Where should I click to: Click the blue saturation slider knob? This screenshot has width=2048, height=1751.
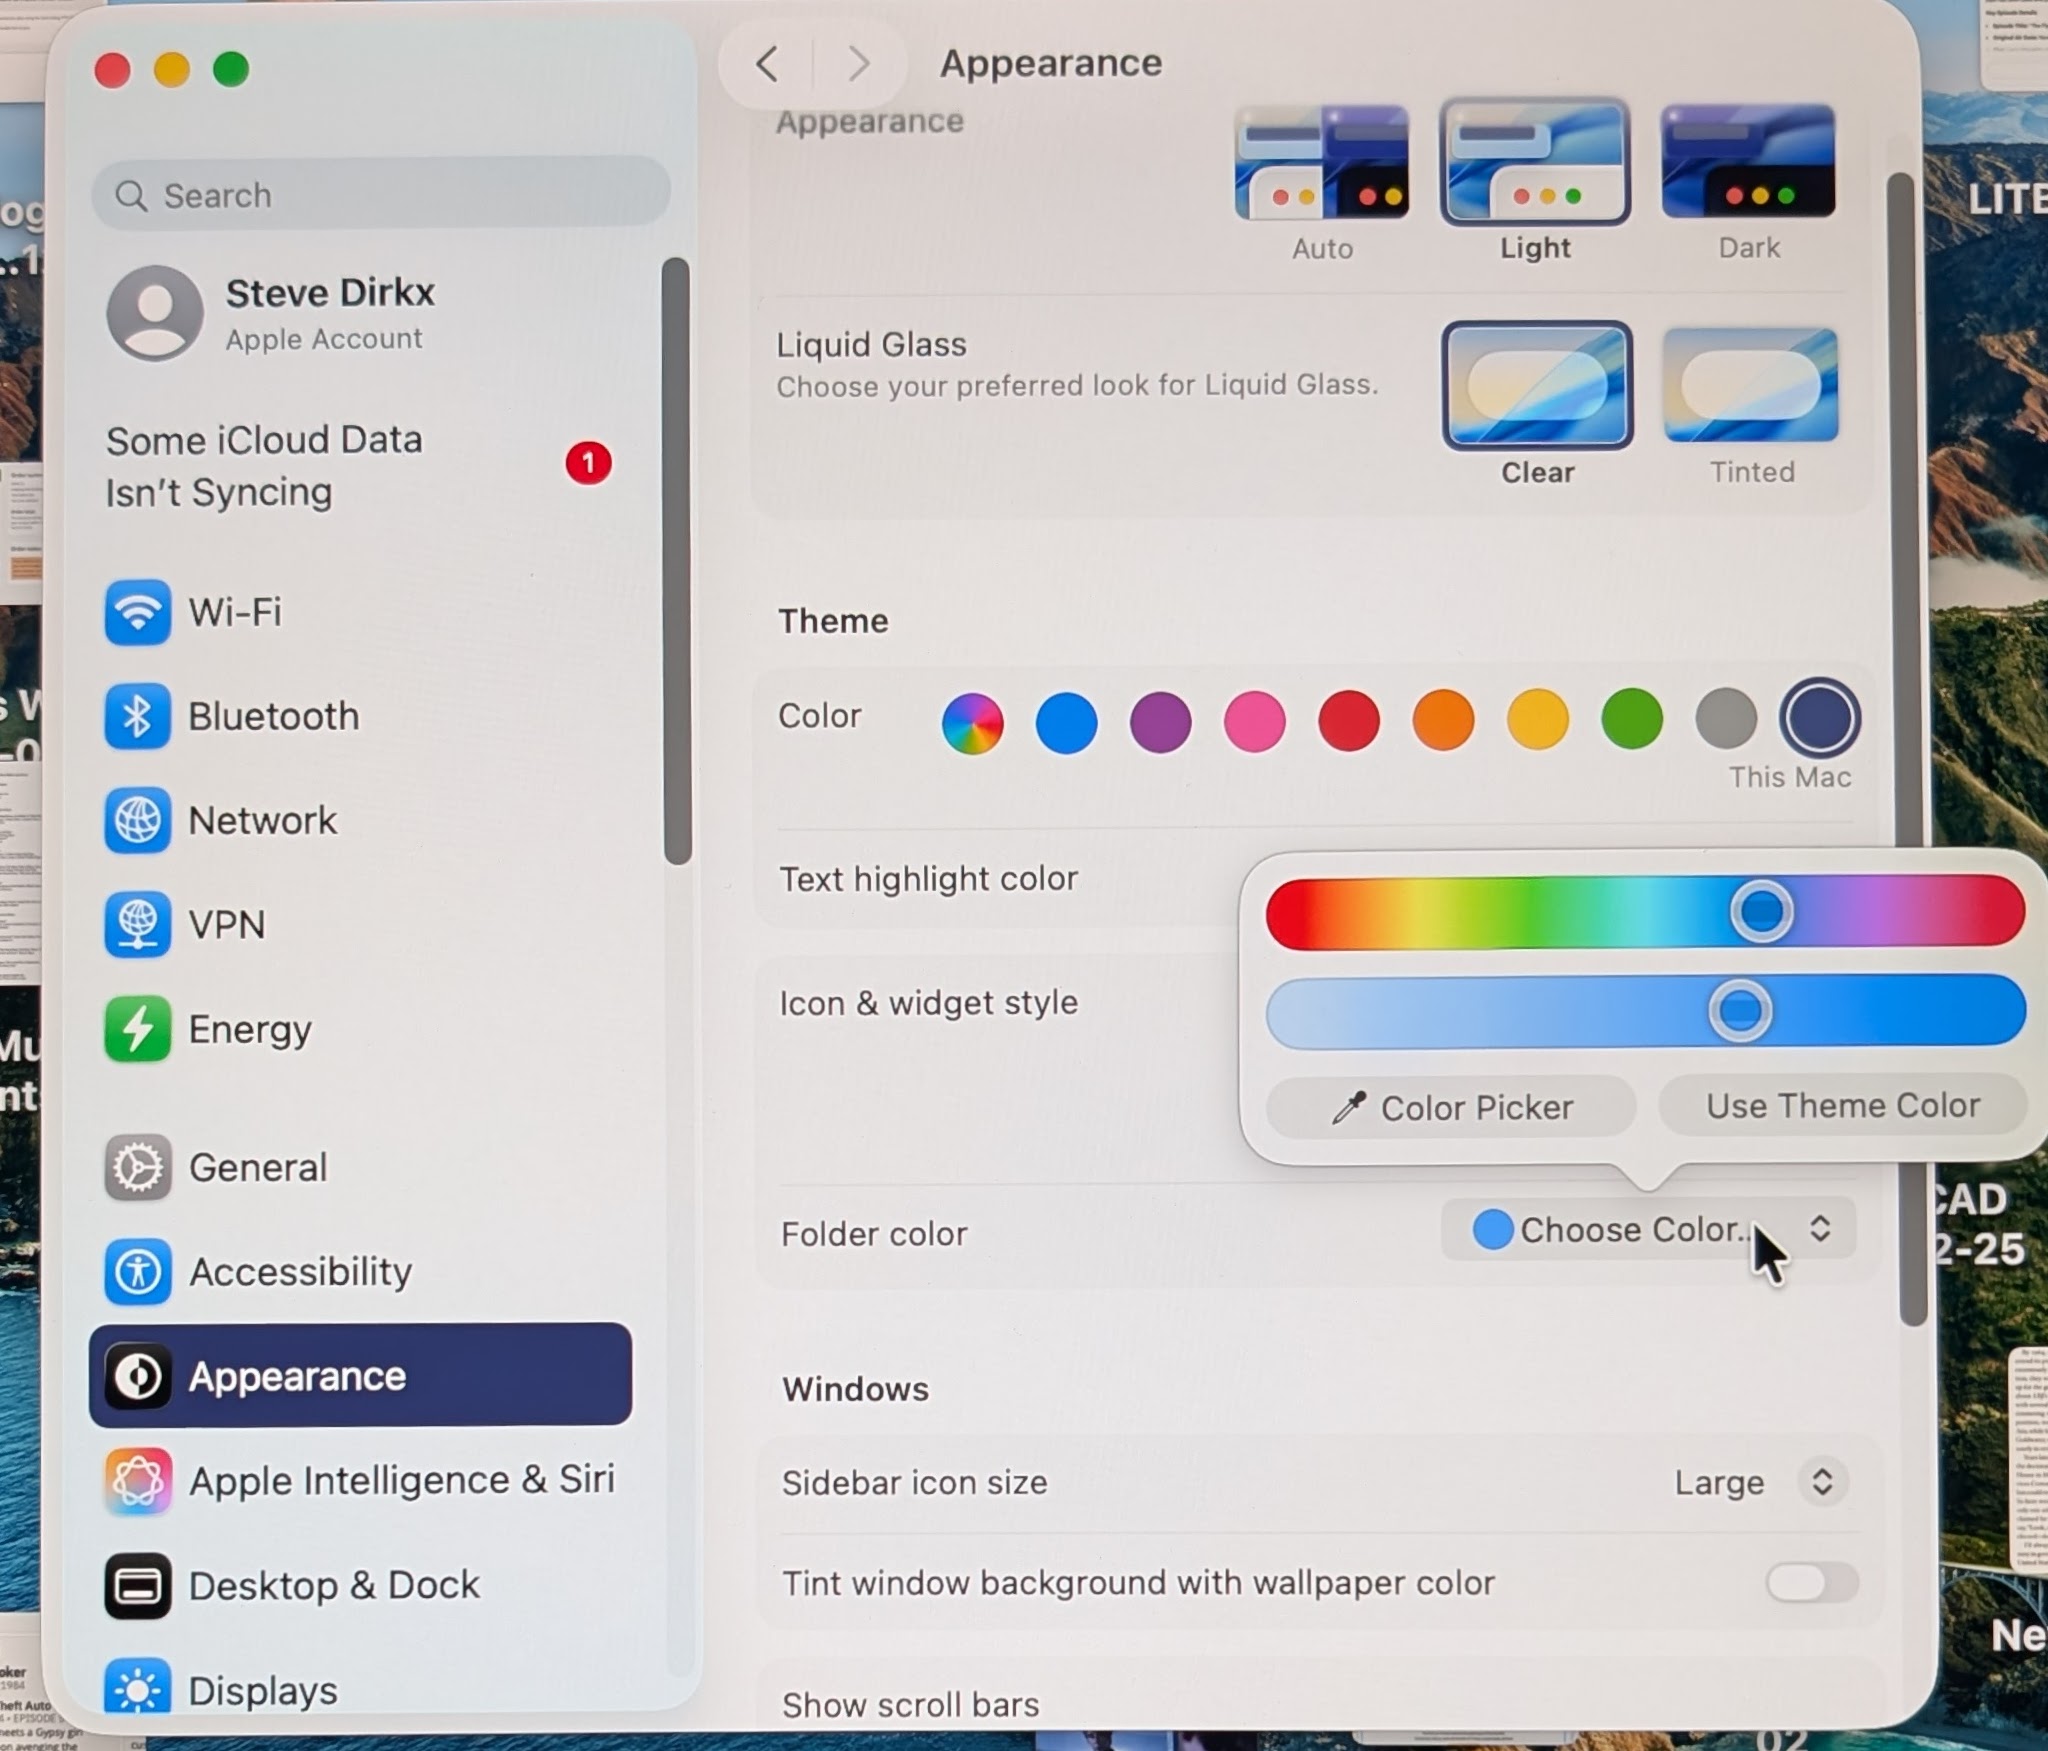click(1740, 1010)
